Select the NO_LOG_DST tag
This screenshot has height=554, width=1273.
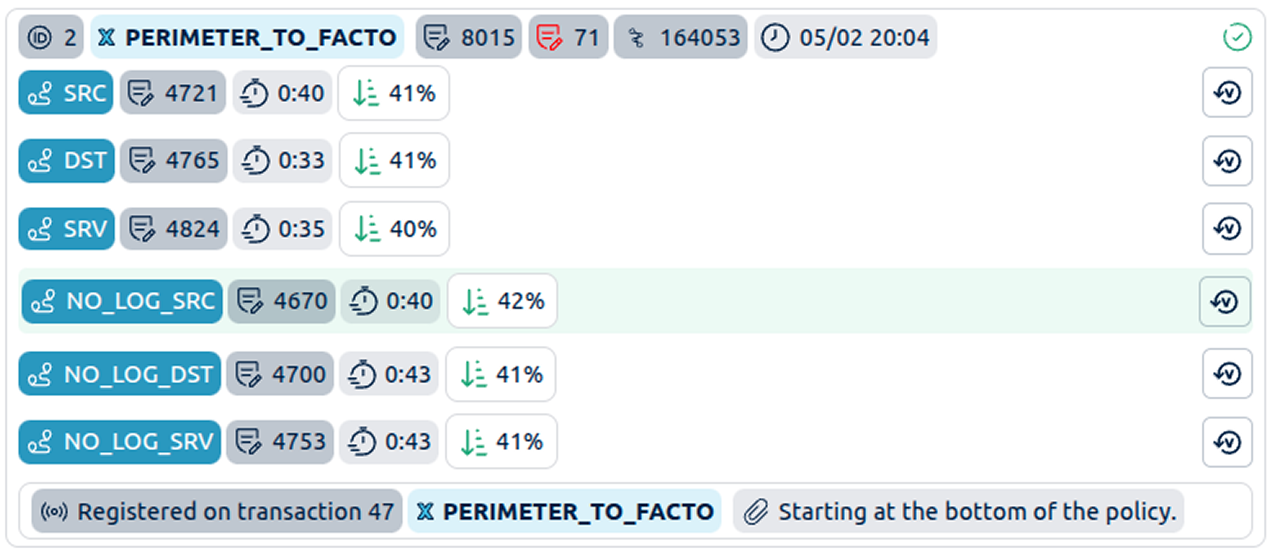(x=120, y=374)
